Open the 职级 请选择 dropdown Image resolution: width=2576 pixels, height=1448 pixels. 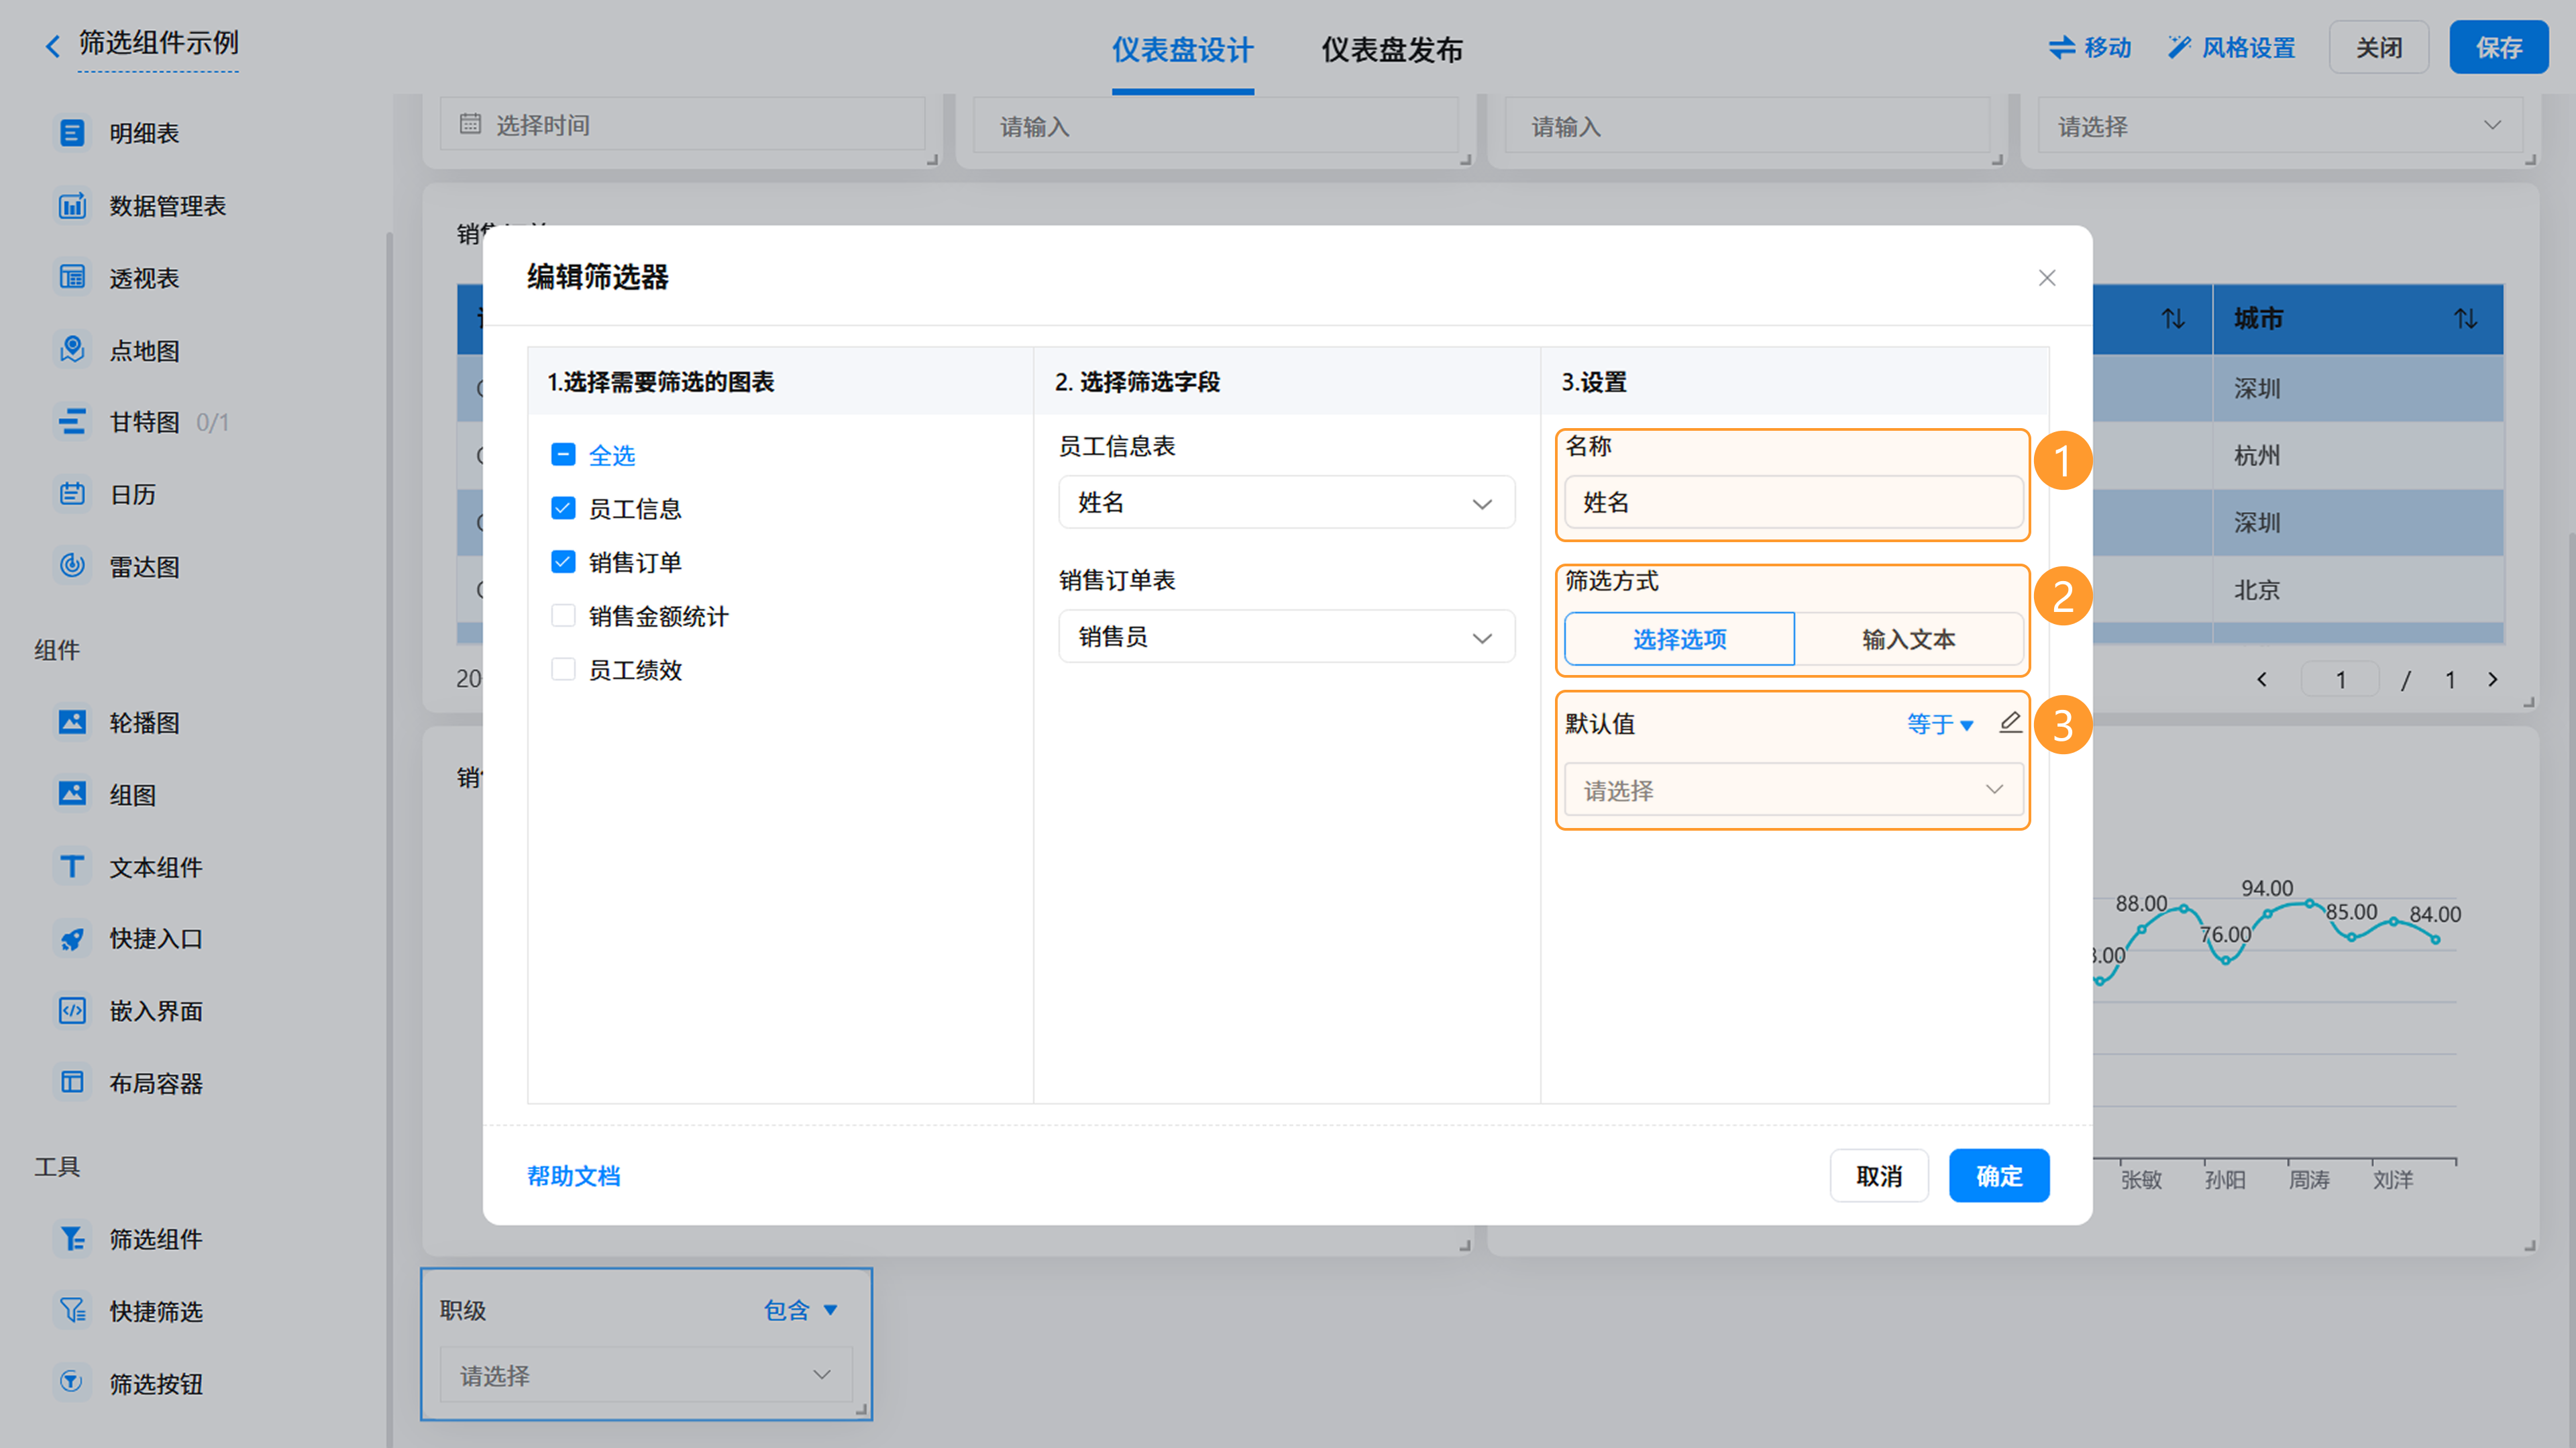point(646,1375)
